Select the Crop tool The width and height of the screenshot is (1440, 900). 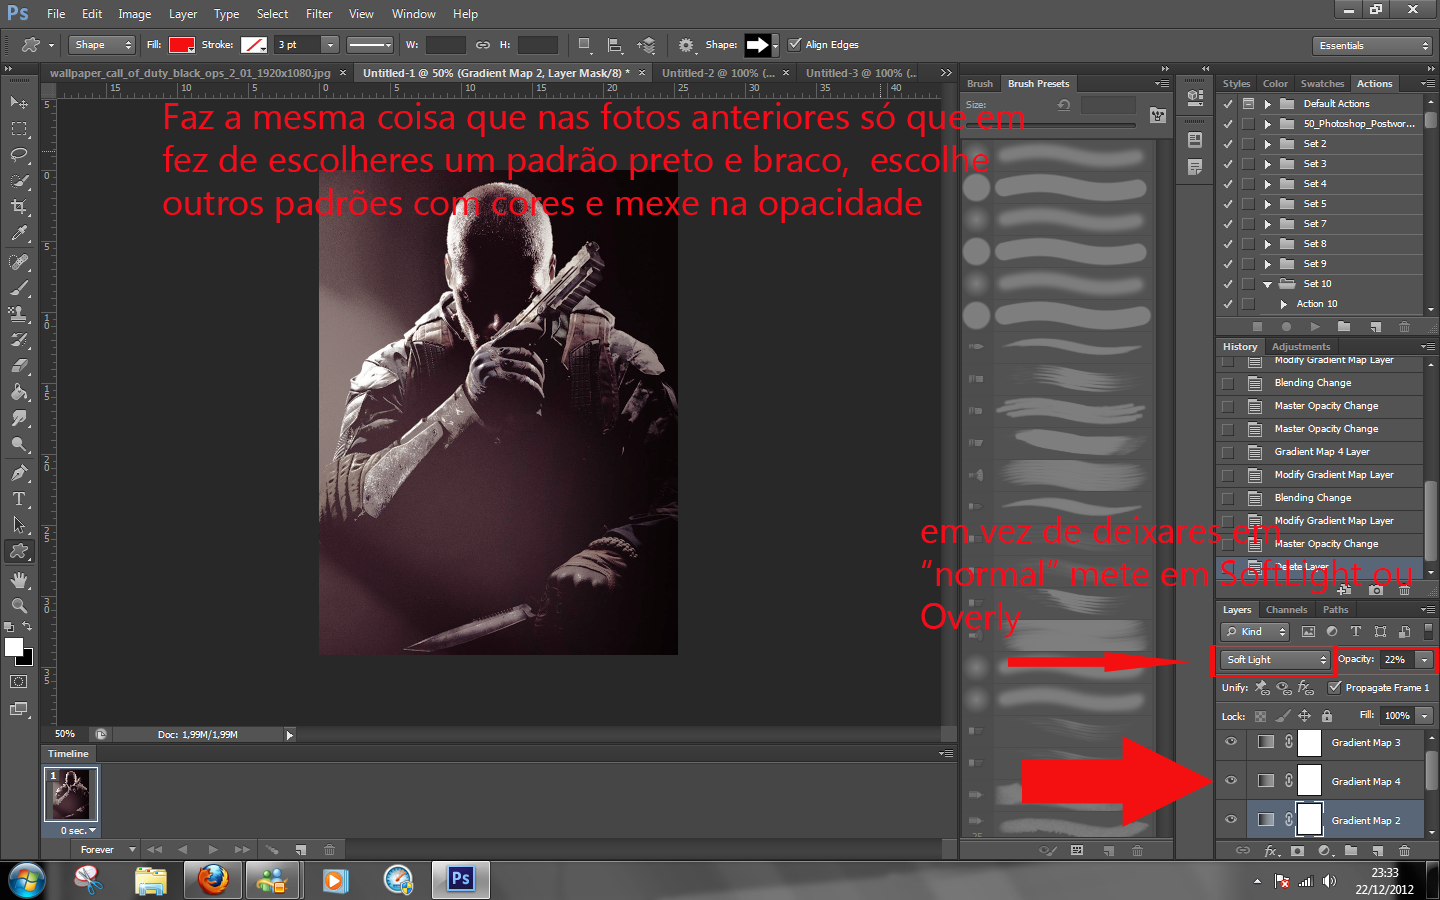point(19,207)
